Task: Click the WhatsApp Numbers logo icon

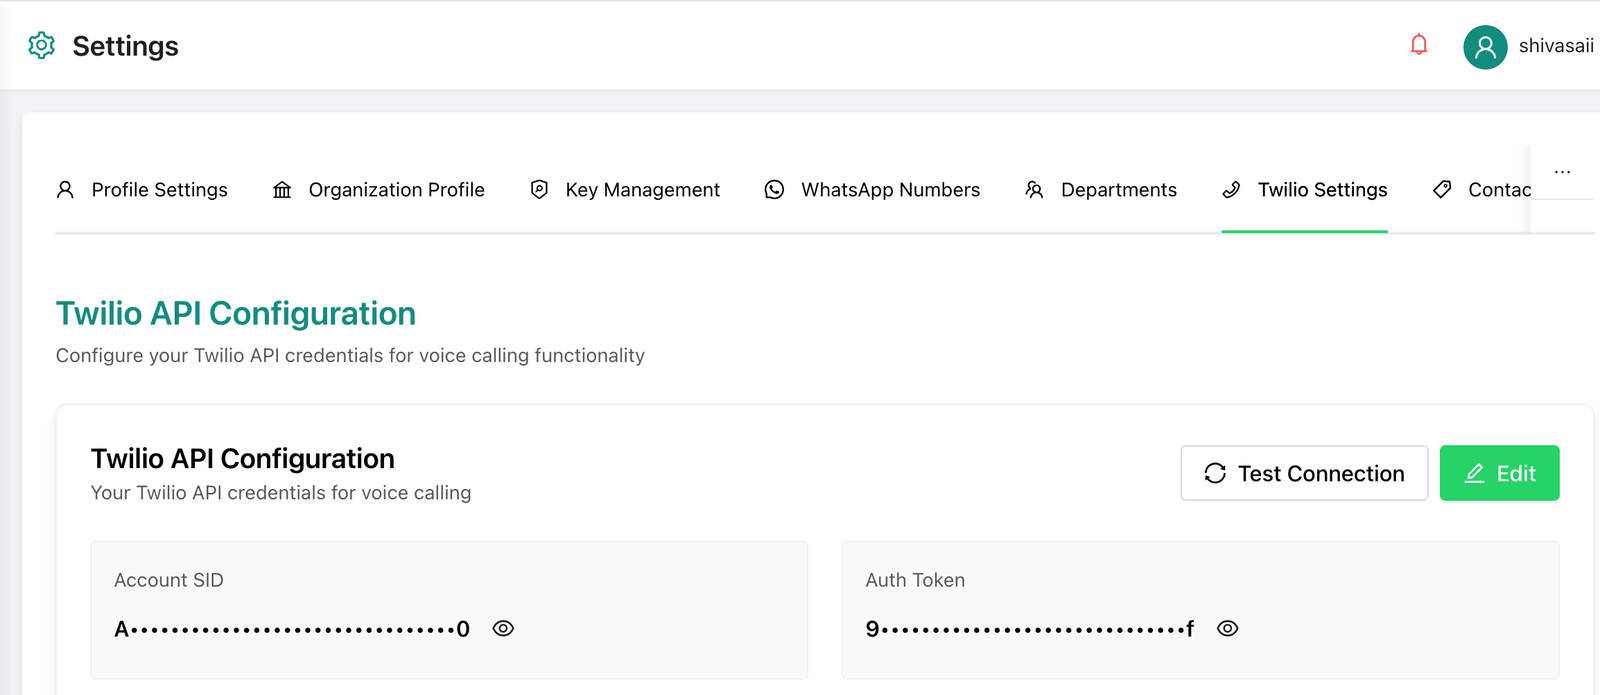Action: [x=774, y=190]
